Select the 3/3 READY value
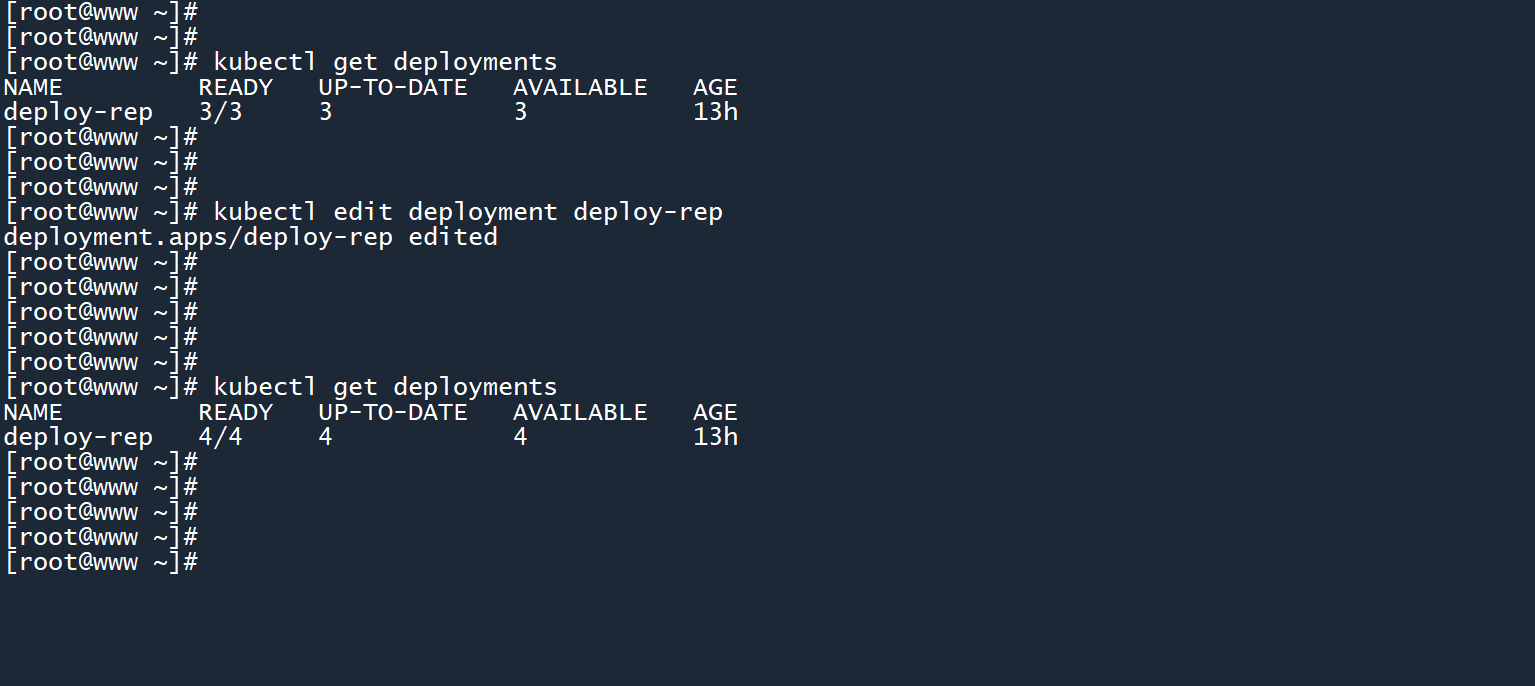Viewport: 1535px width, 686px height. tap(220, 112)
